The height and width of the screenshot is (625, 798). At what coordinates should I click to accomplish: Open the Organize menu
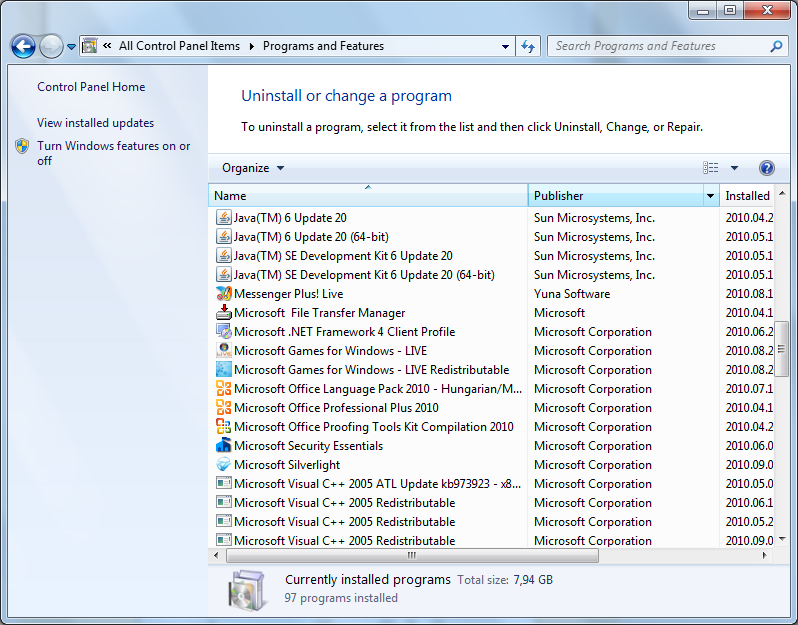(253, 168)
